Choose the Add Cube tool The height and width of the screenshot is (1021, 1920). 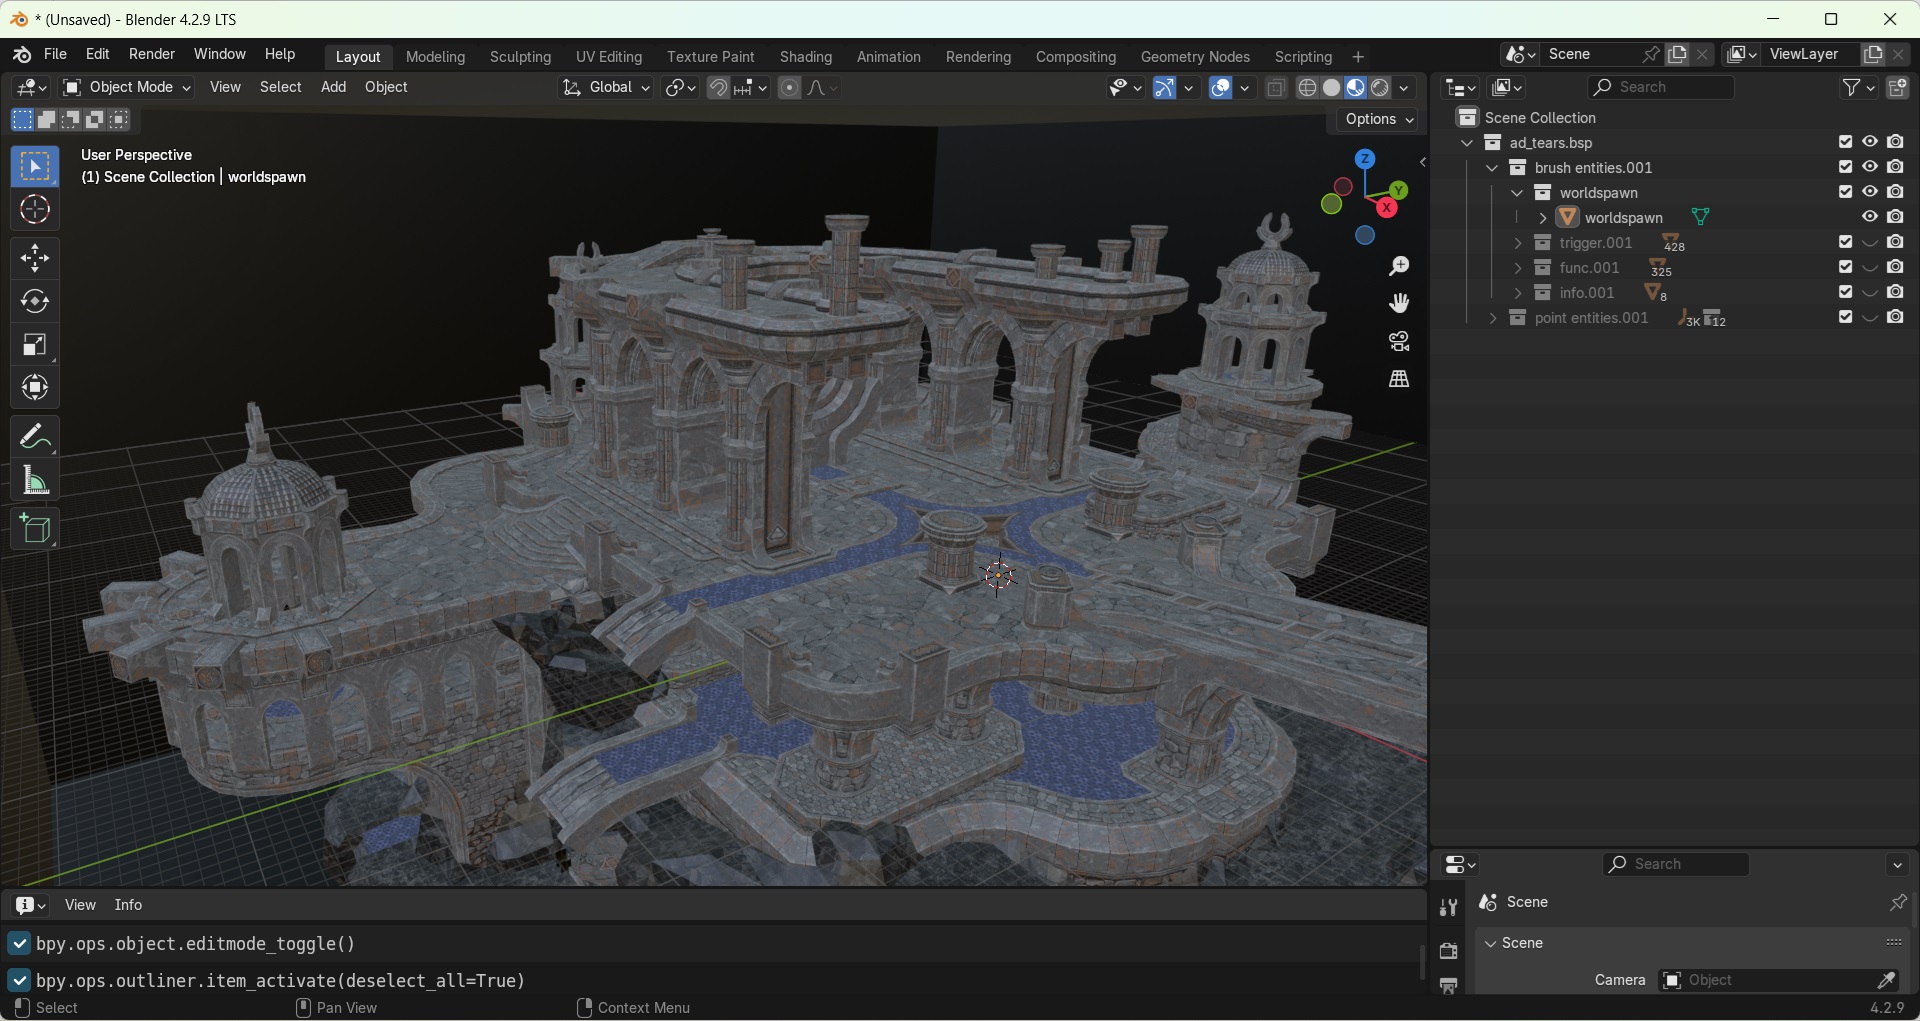coord(35,529)
